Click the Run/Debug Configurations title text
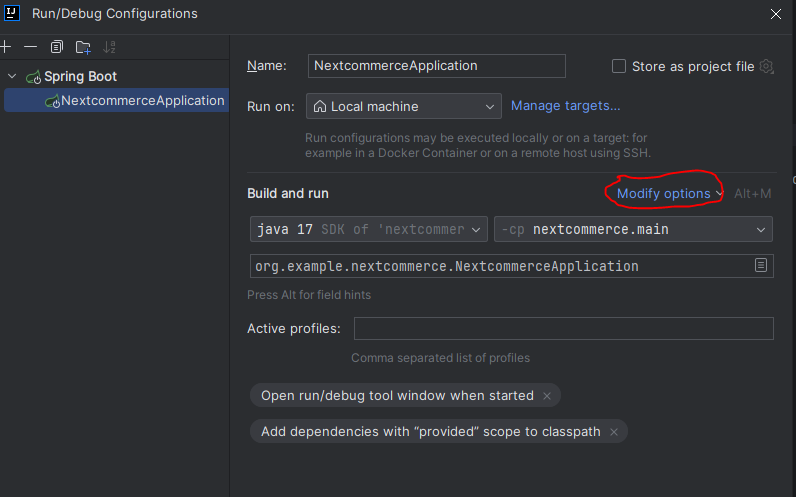This screenshot has width=796, height=497. pyautogui.click(x=115, y=14)
